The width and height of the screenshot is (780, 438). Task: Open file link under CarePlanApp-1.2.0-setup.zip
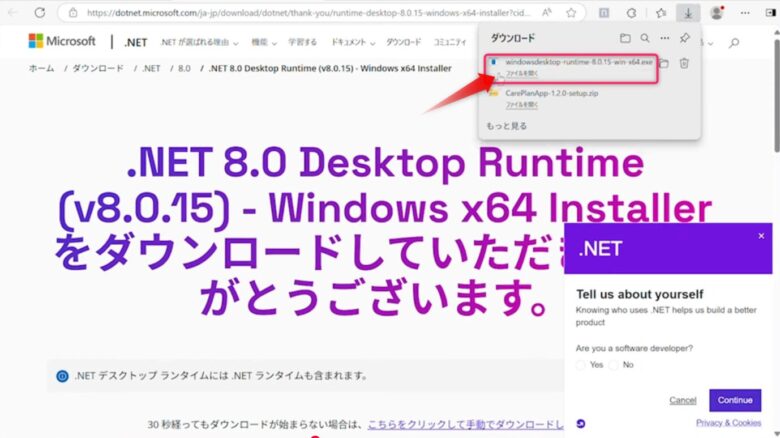[x=522, y=104]
